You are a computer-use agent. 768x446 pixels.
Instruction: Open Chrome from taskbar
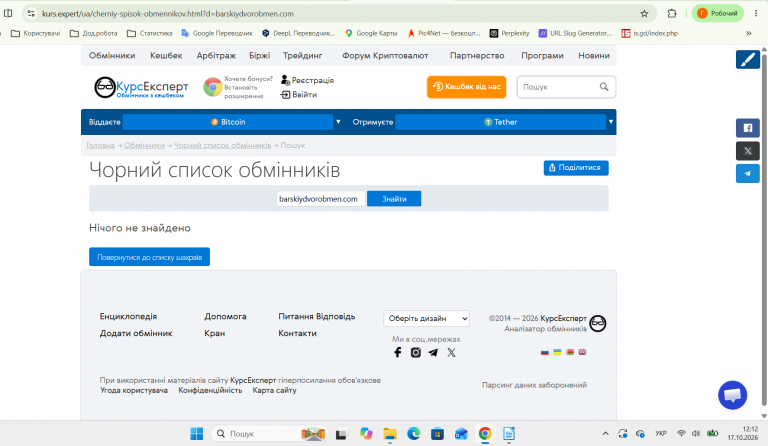485,434
